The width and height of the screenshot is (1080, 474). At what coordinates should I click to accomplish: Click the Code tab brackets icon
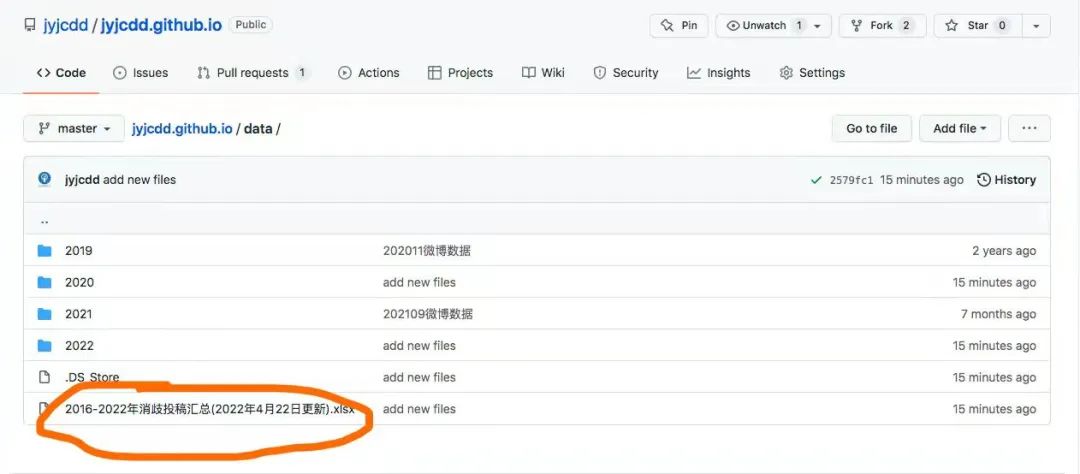pos(43,72)
